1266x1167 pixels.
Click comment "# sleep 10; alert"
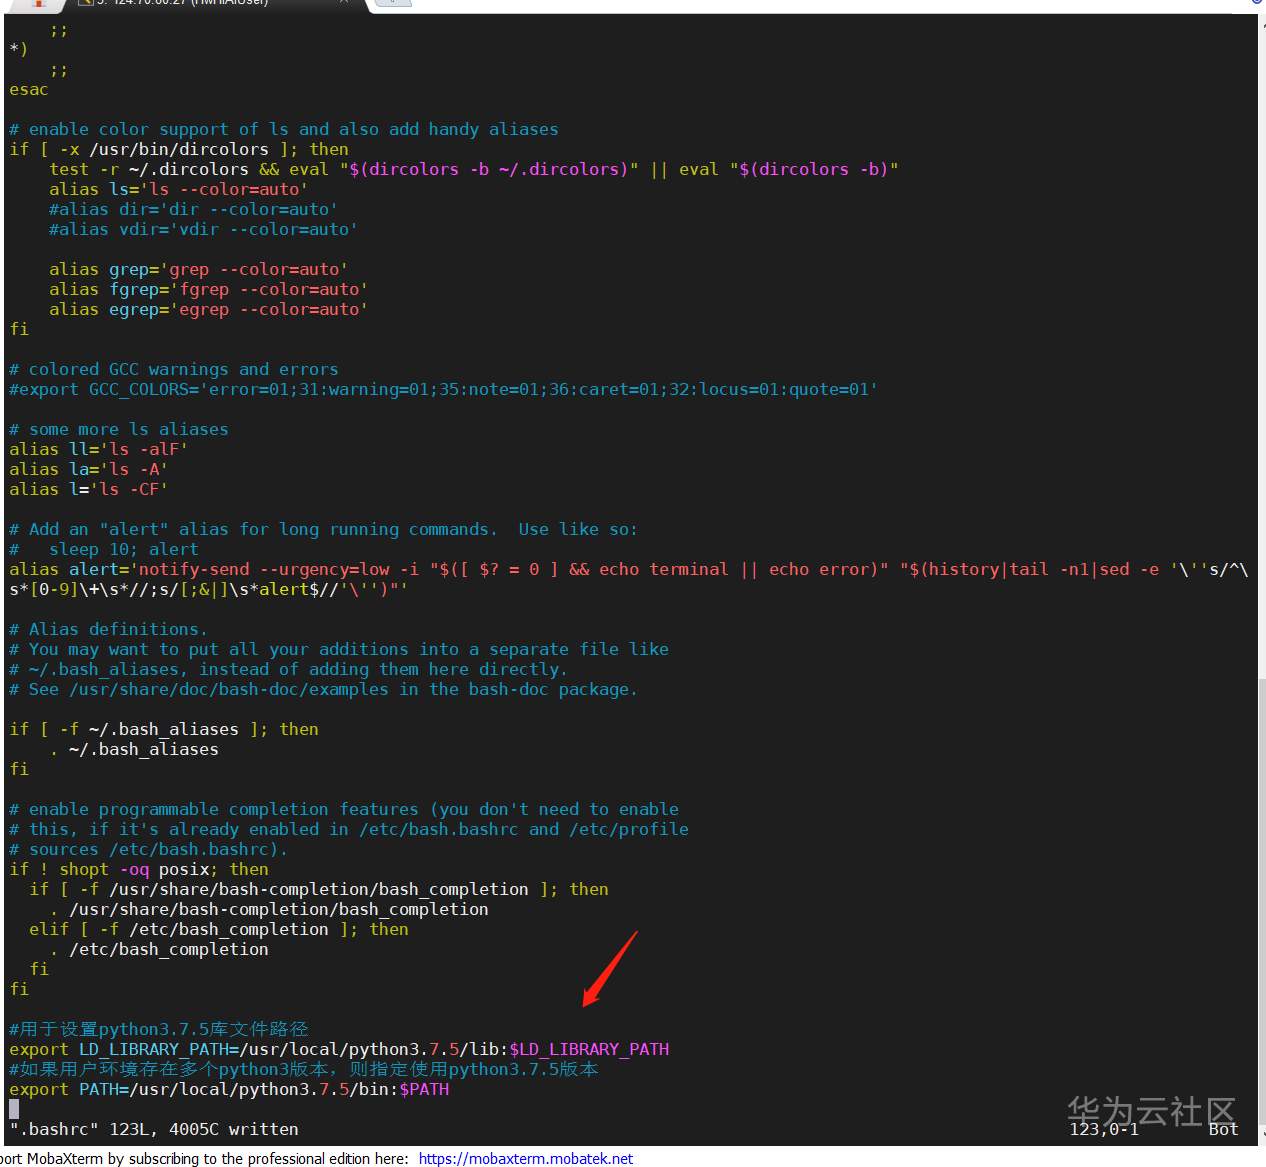[104, 549]
